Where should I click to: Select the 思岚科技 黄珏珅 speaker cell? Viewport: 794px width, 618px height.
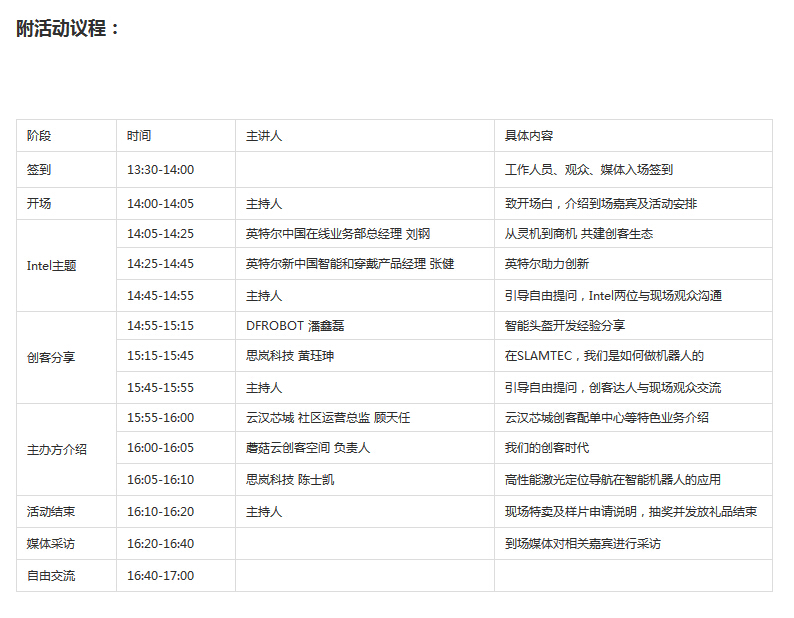(x=290, y=356)
